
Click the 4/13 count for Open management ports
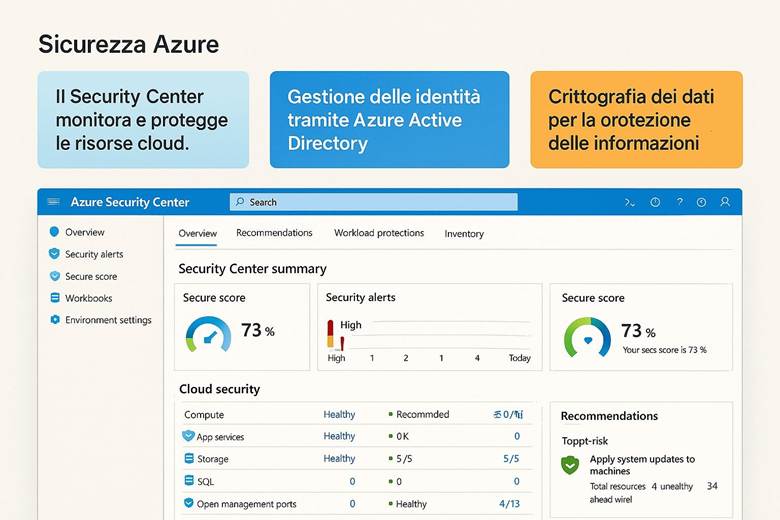click(509, 504)
